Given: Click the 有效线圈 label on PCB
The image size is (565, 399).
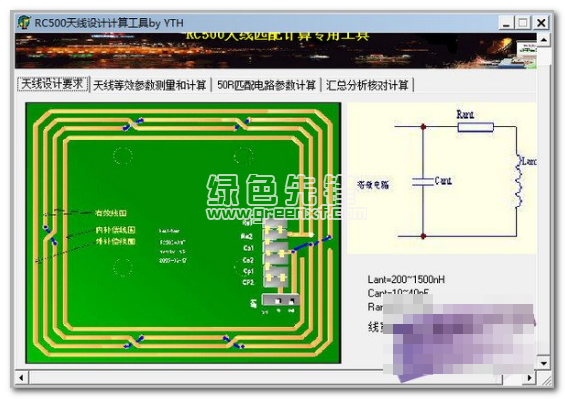Looking at the screenshot, I should click(x=111, y=213).
